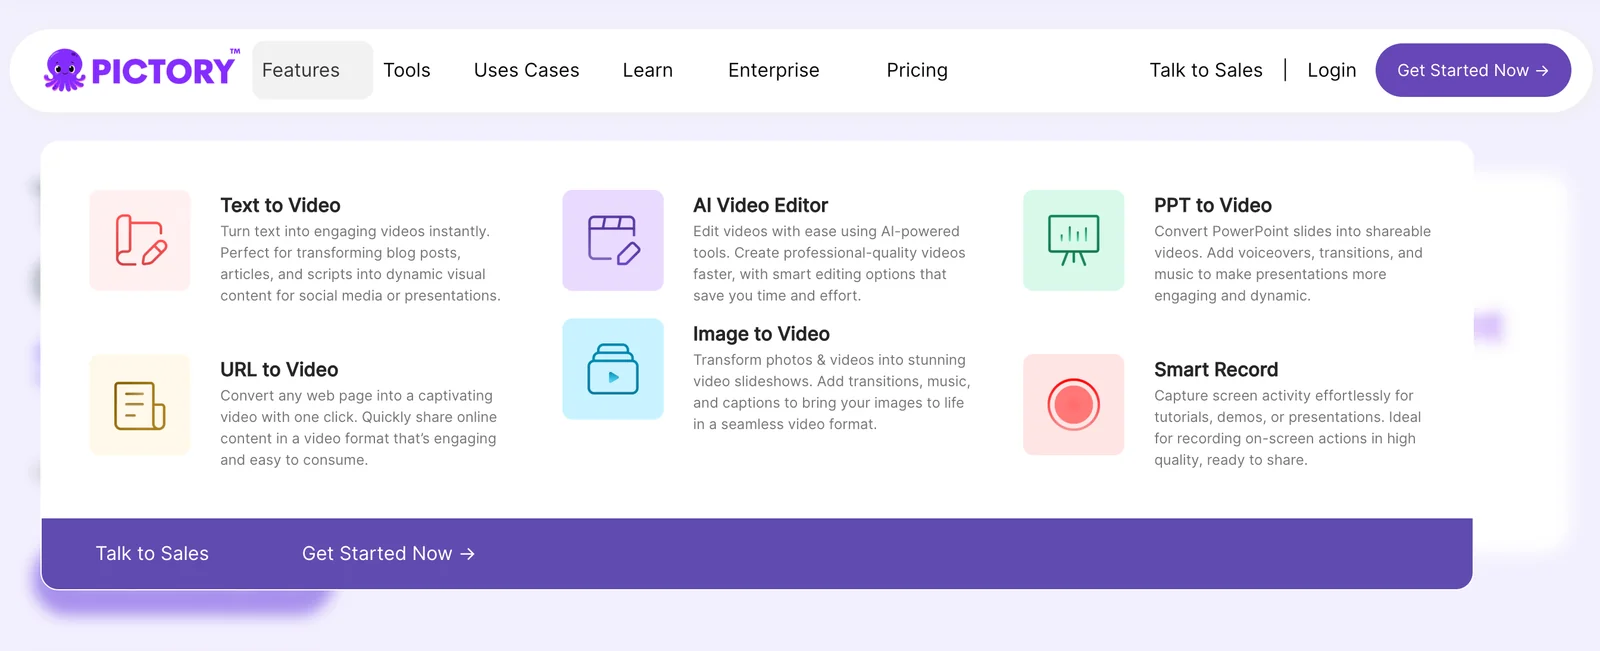Image resolution: width=1600 pixels, height=651 pixels.
Task: Click Get Started Now in footer bar
Action: click(388, 554)
